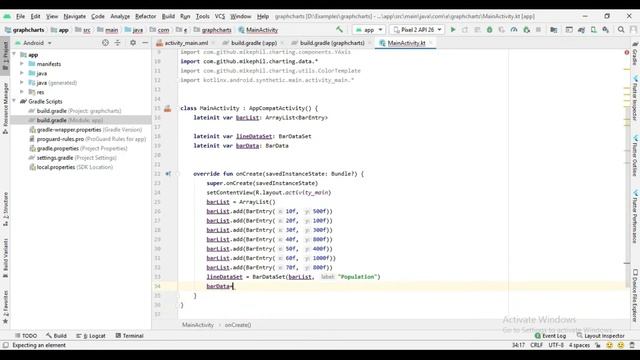
Task: Select local.properties file in tree
Action: (x=71, y=167)
